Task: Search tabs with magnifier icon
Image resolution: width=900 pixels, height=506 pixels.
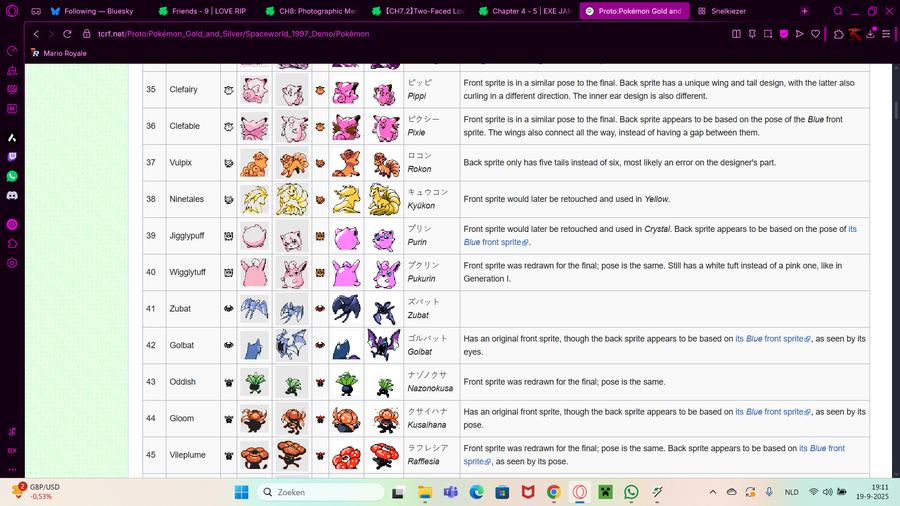Action: (x=838, y=11)
